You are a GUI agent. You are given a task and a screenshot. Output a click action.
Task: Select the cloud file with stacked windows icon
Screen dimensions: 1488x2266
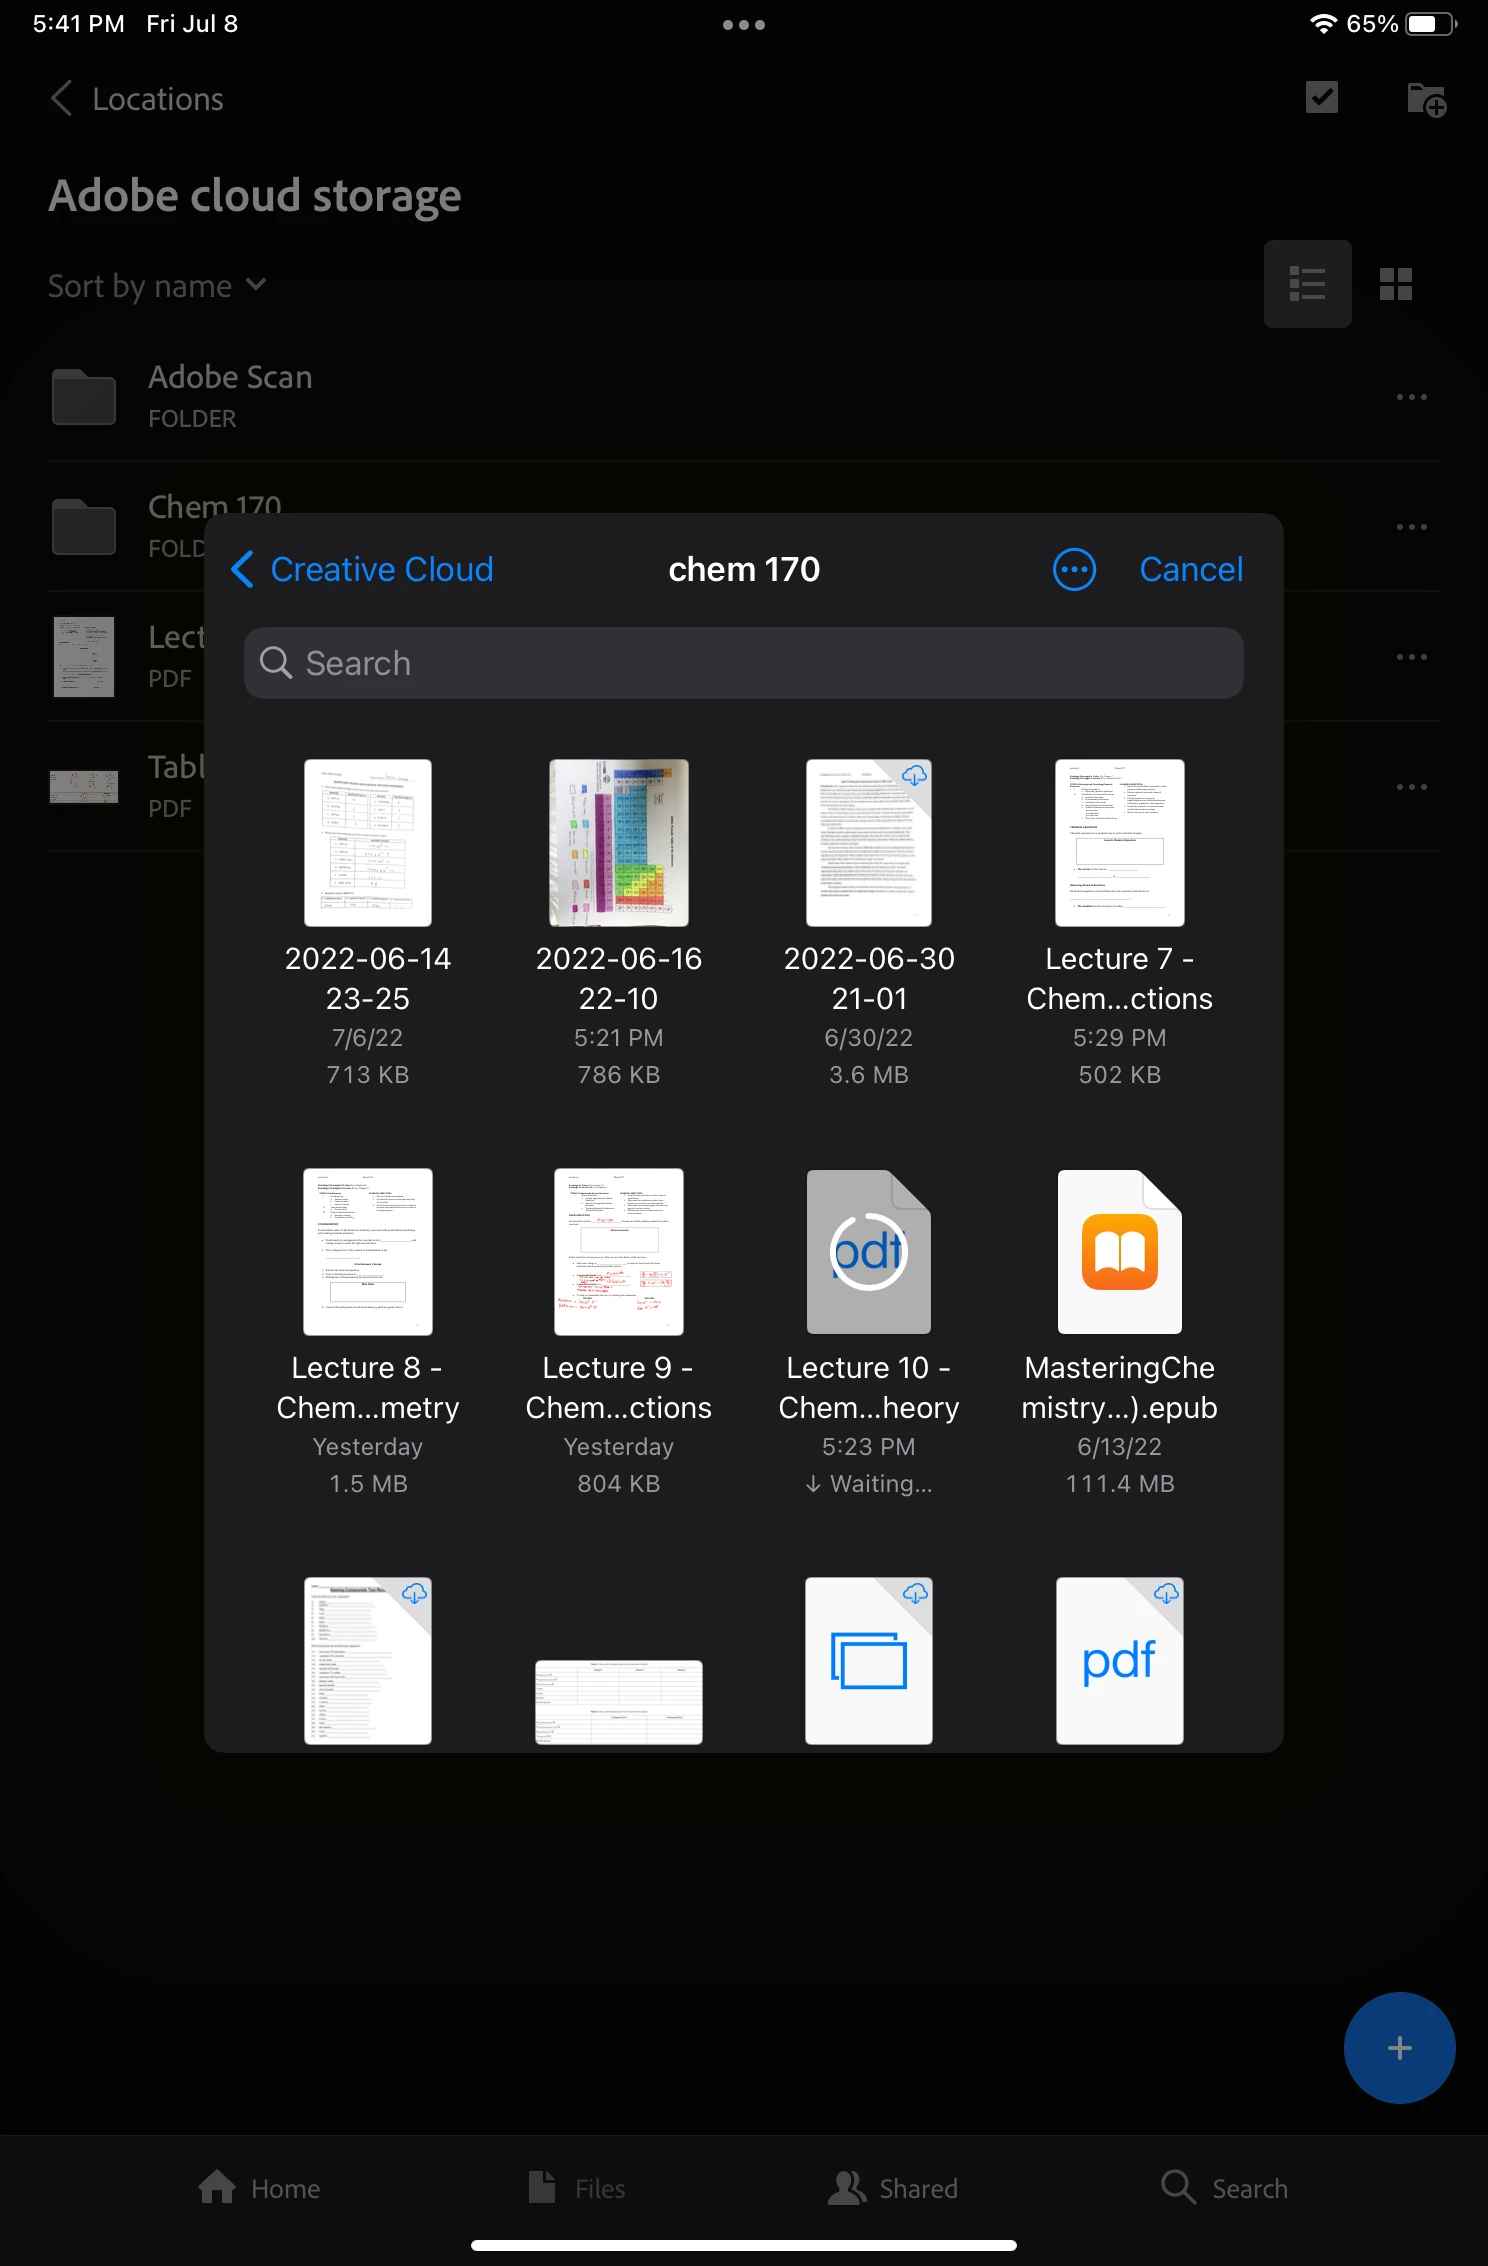point(869,1661)
